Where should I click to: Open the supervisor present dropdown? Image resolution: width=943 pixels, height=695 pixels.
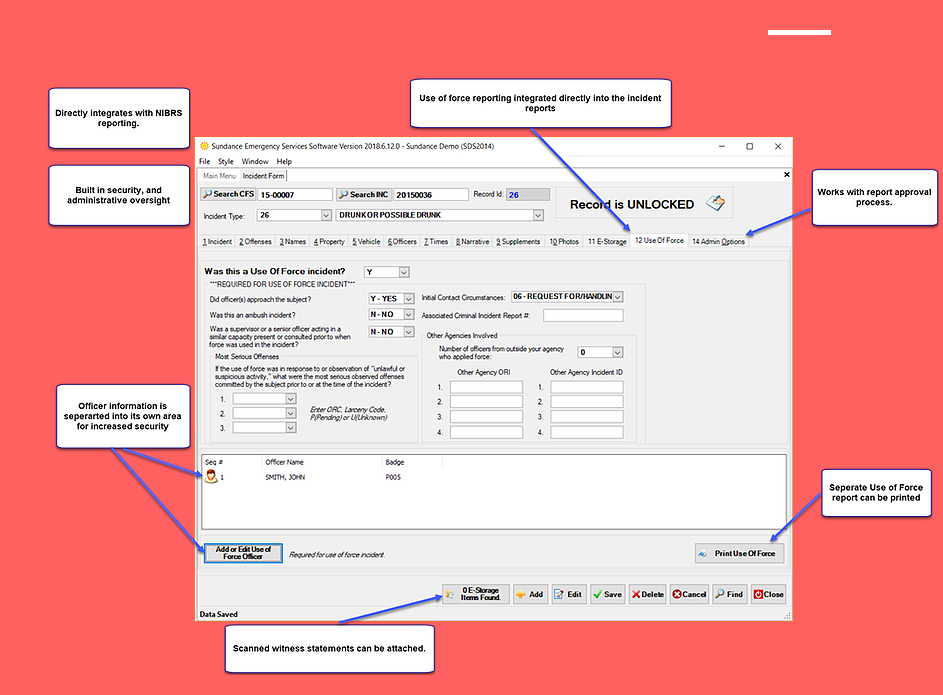click(x=409, y=332)
